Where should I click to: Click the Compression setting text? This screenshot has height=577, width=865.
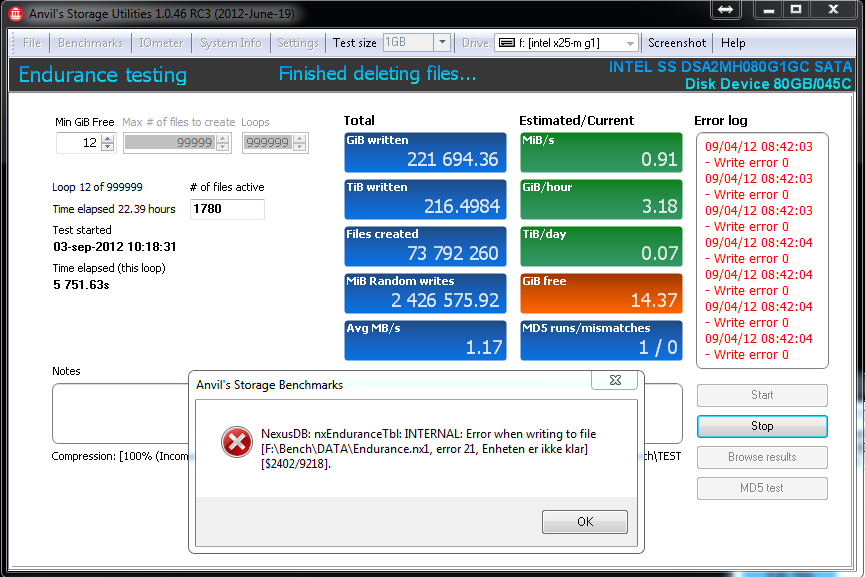[x=120, y=456]
